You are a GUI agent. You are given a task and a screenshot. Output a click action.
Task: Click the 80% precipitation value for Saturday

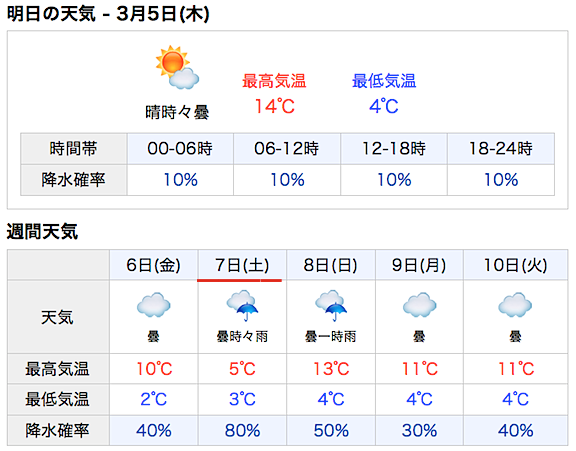click(x=242, y=430)
